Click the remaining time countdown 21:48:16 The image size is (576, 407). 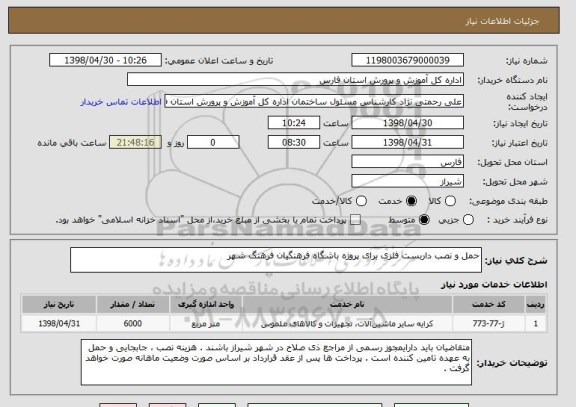[136, 142]
